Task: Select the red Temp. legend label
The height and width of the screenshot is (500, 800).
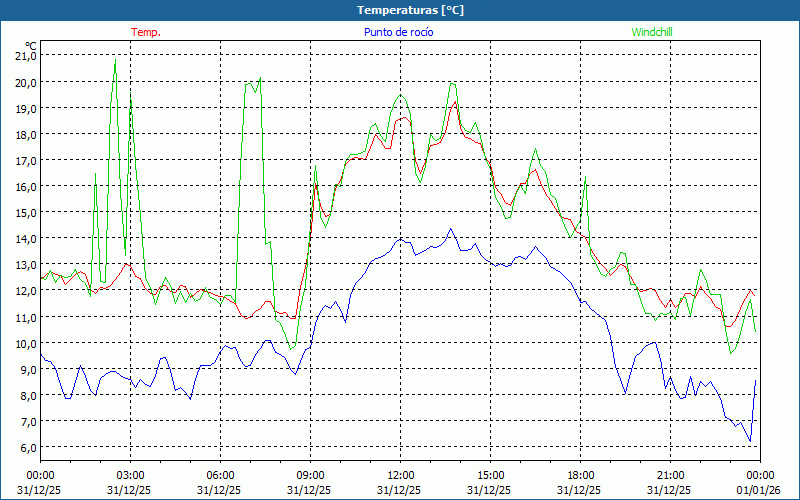Action: pos(145,32)
